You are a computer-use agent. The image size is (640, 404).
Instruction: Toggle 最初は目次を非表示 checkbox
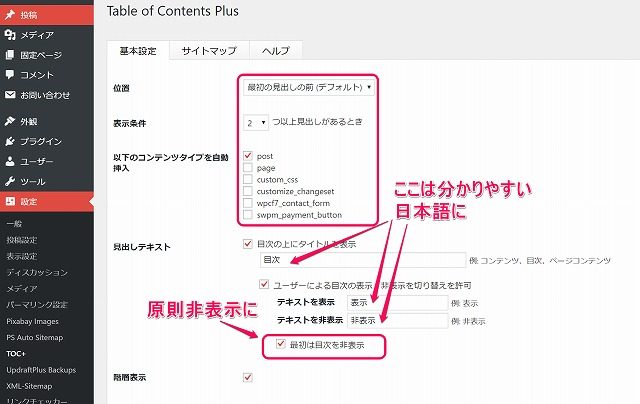pos(280,344)
